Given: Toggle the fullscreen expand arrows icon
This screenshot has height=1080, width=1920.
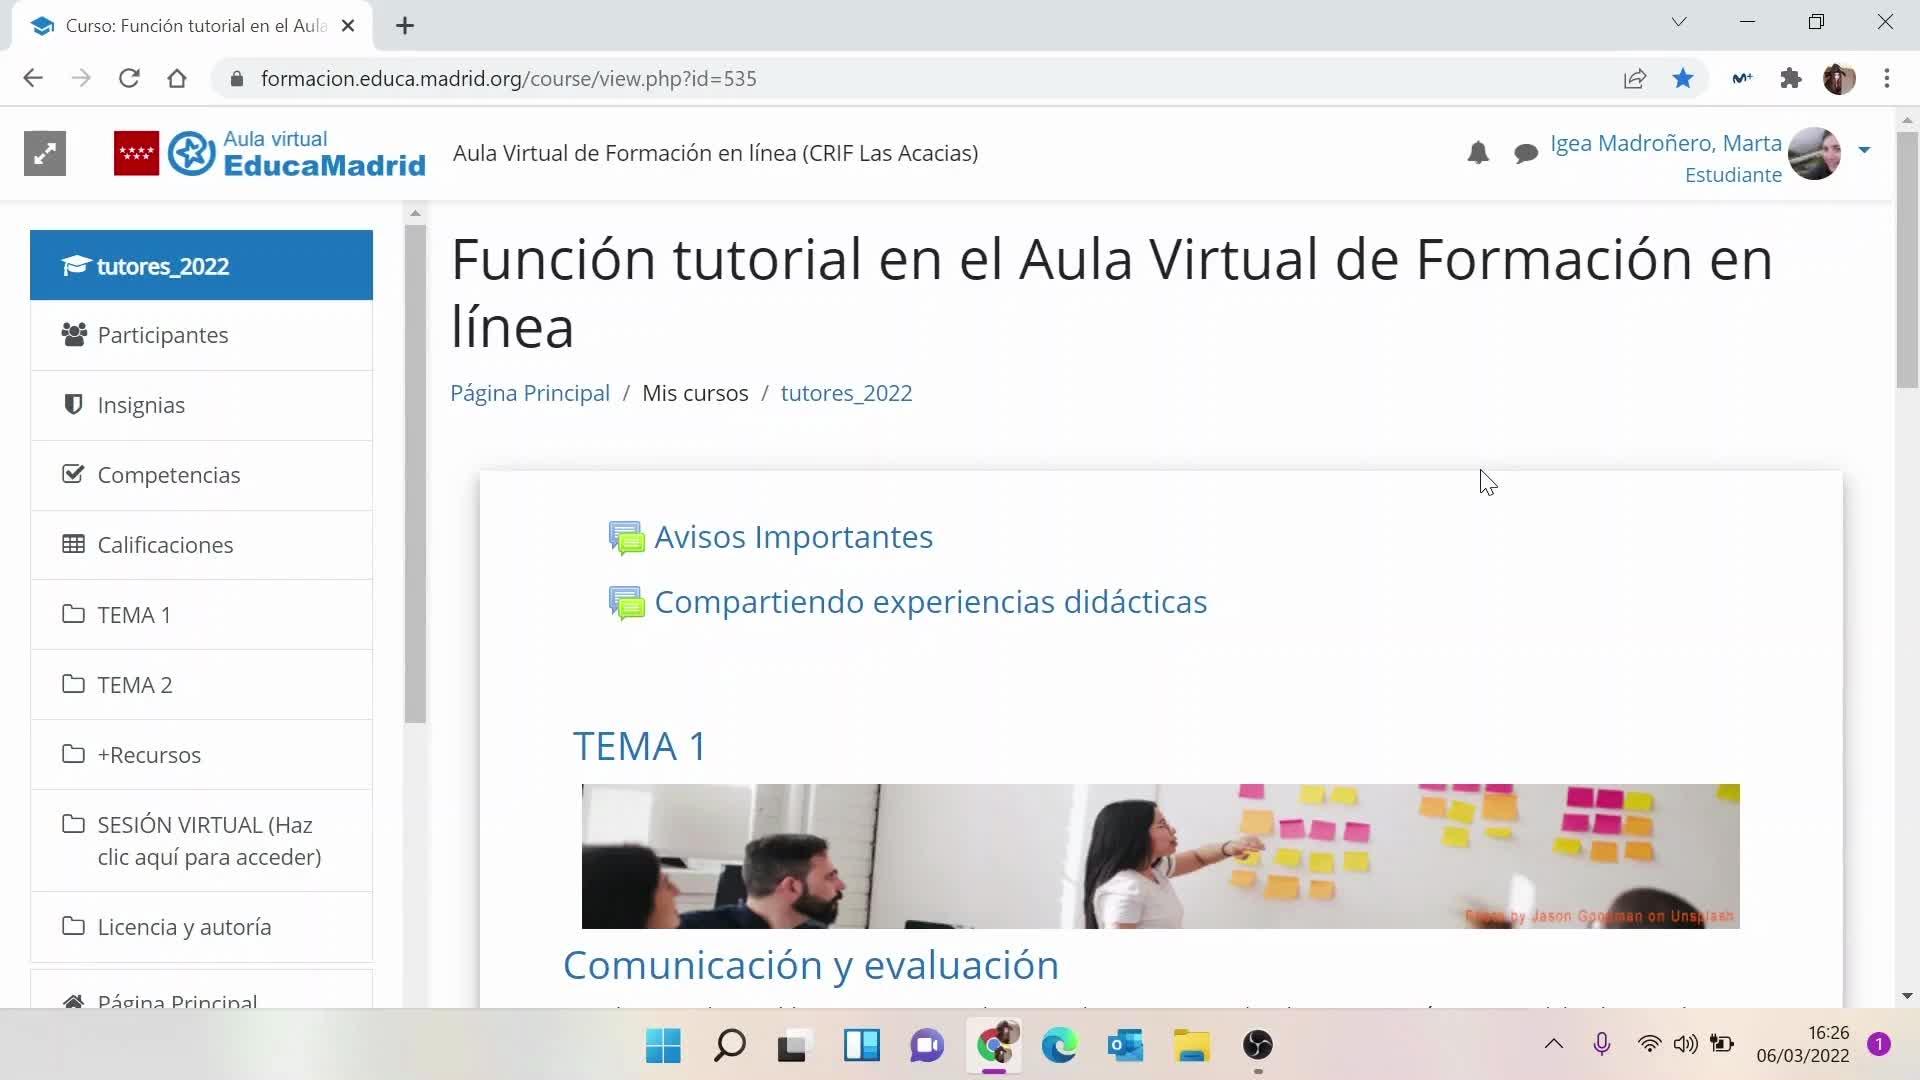Looking at the screenshot, I should [x=45, y=153].
